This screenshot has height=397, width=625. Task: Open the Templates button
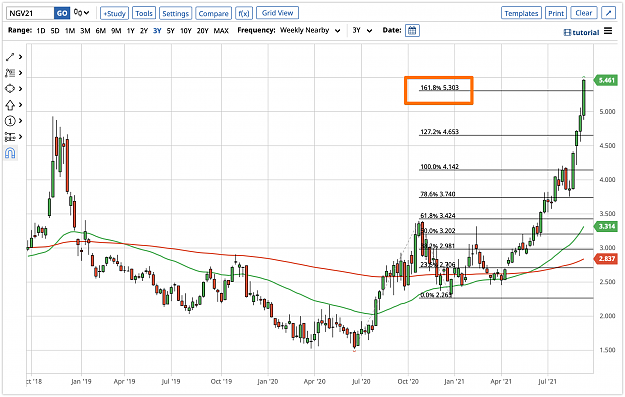tap(521, 13)
